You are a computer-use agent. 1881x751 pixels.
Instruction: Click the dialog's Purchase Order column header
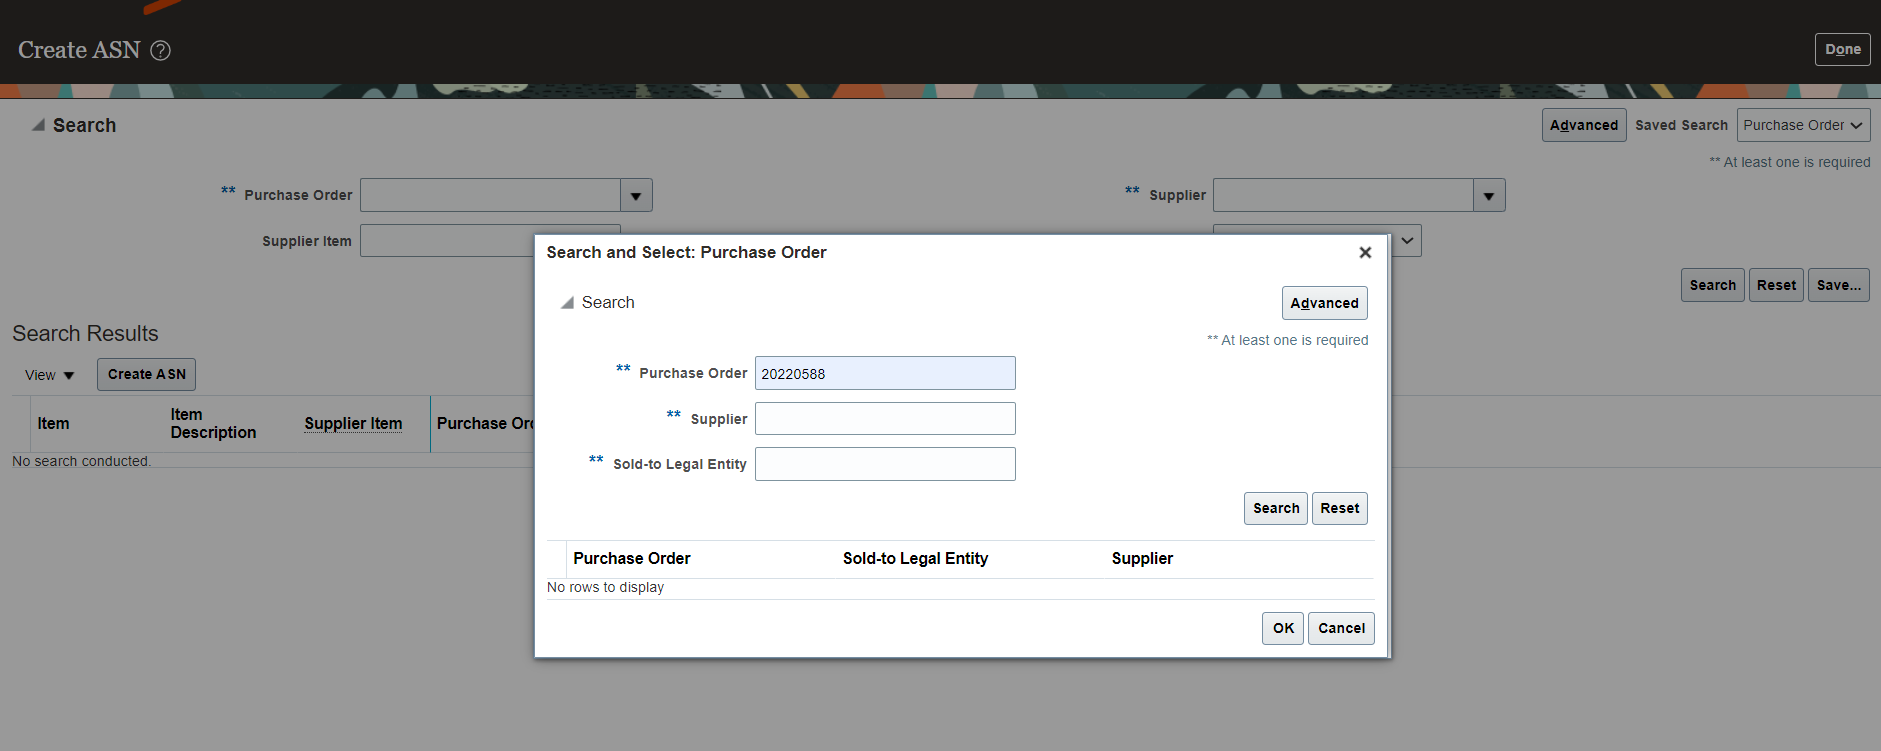tap(632, 558)
